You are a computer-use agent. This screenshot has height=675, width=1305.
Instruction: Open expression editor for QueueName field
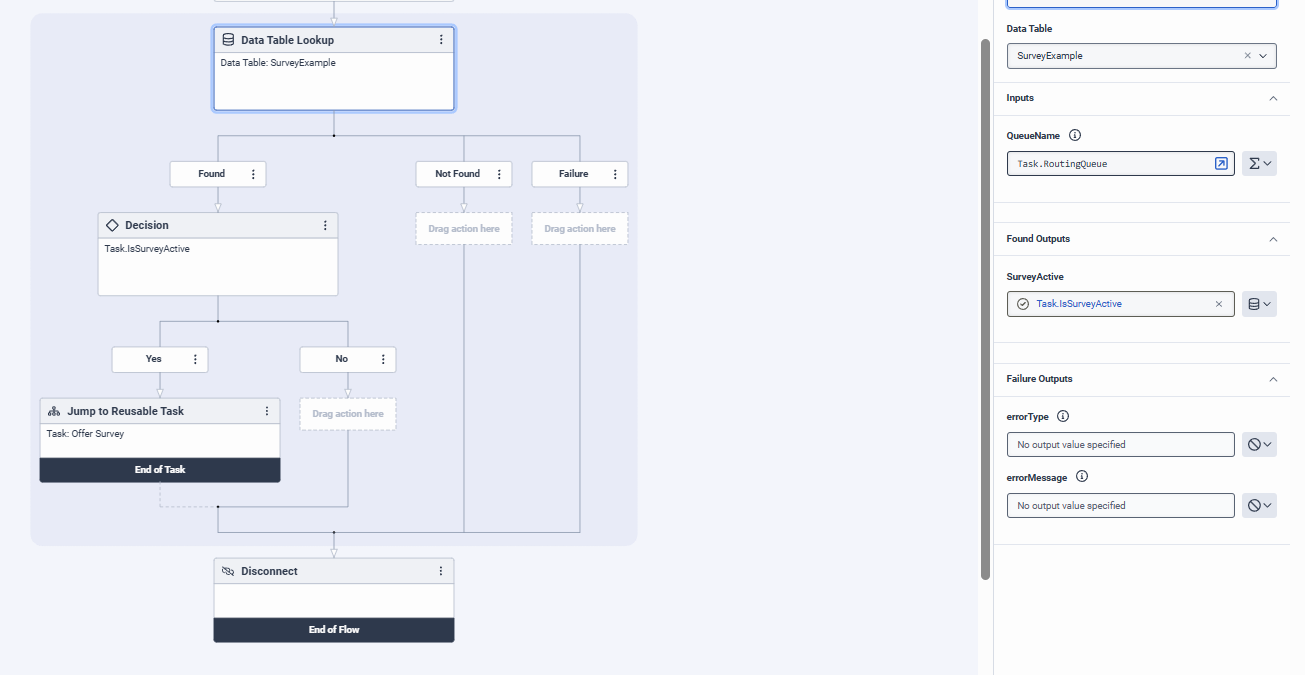(x=1221, y=164)
